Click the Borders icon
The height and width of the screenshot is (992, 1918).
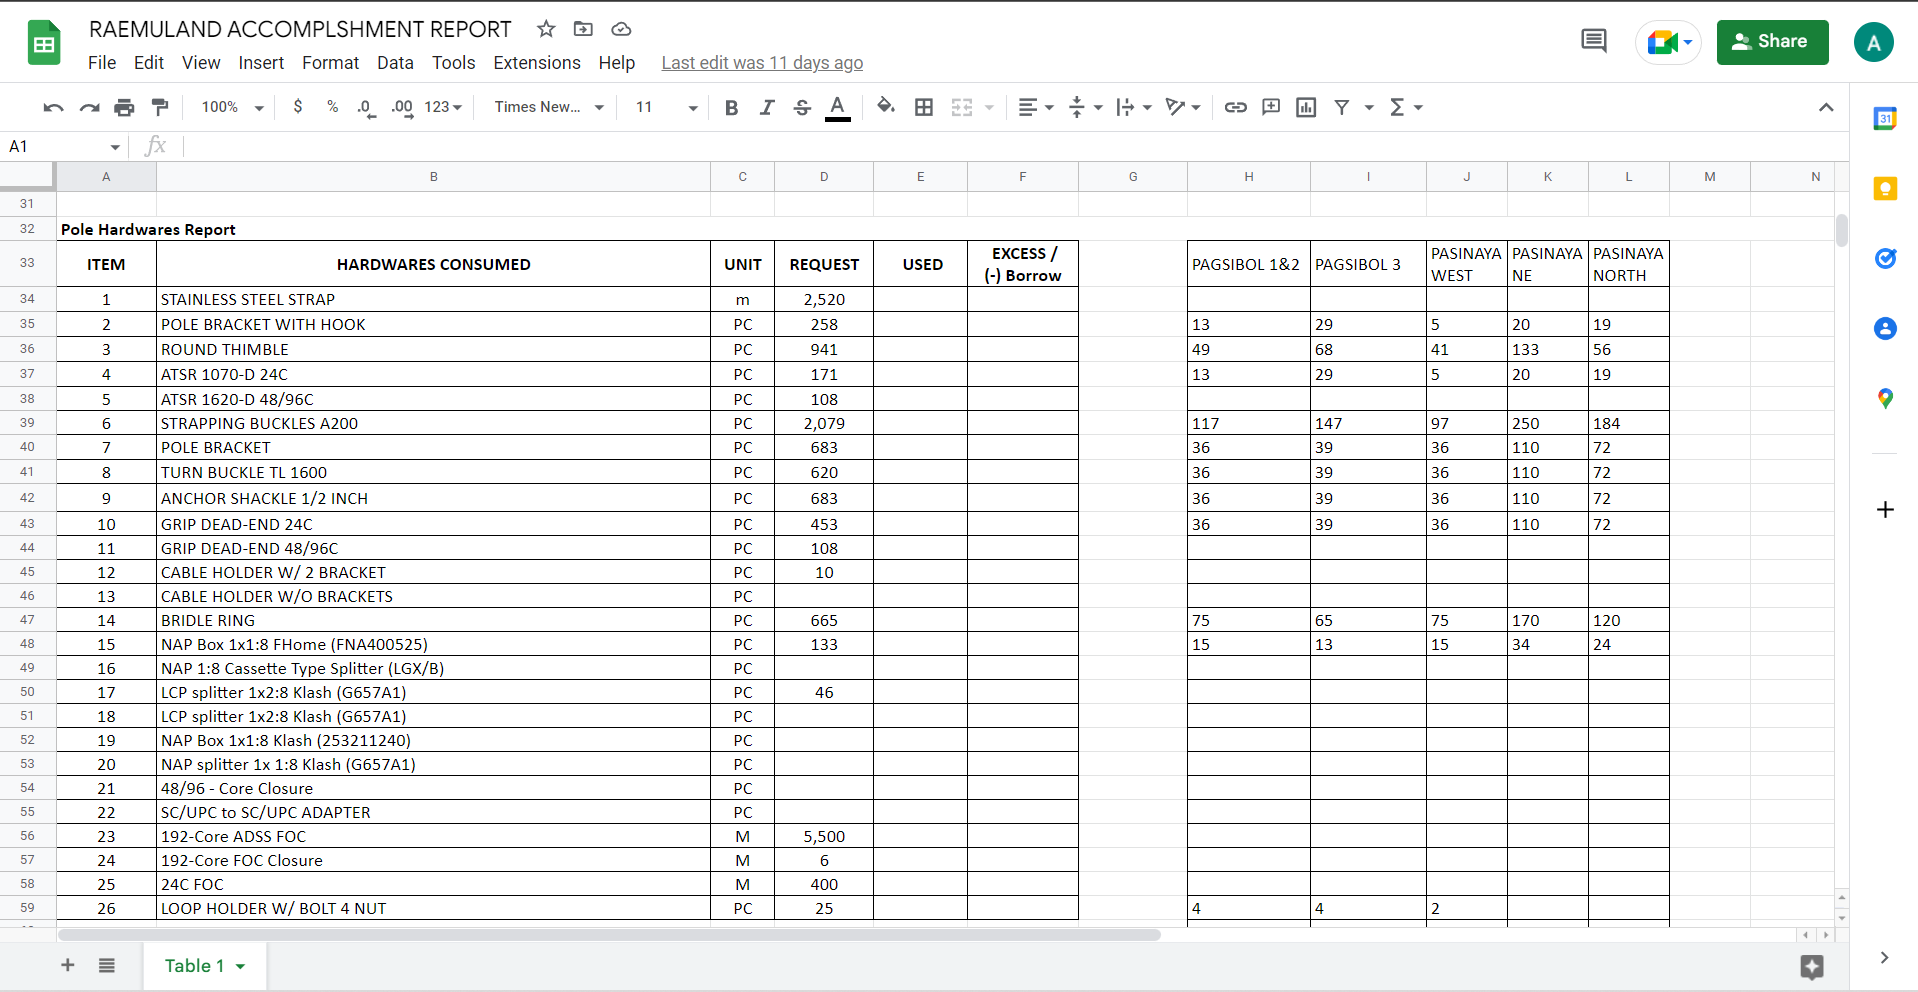924,107
